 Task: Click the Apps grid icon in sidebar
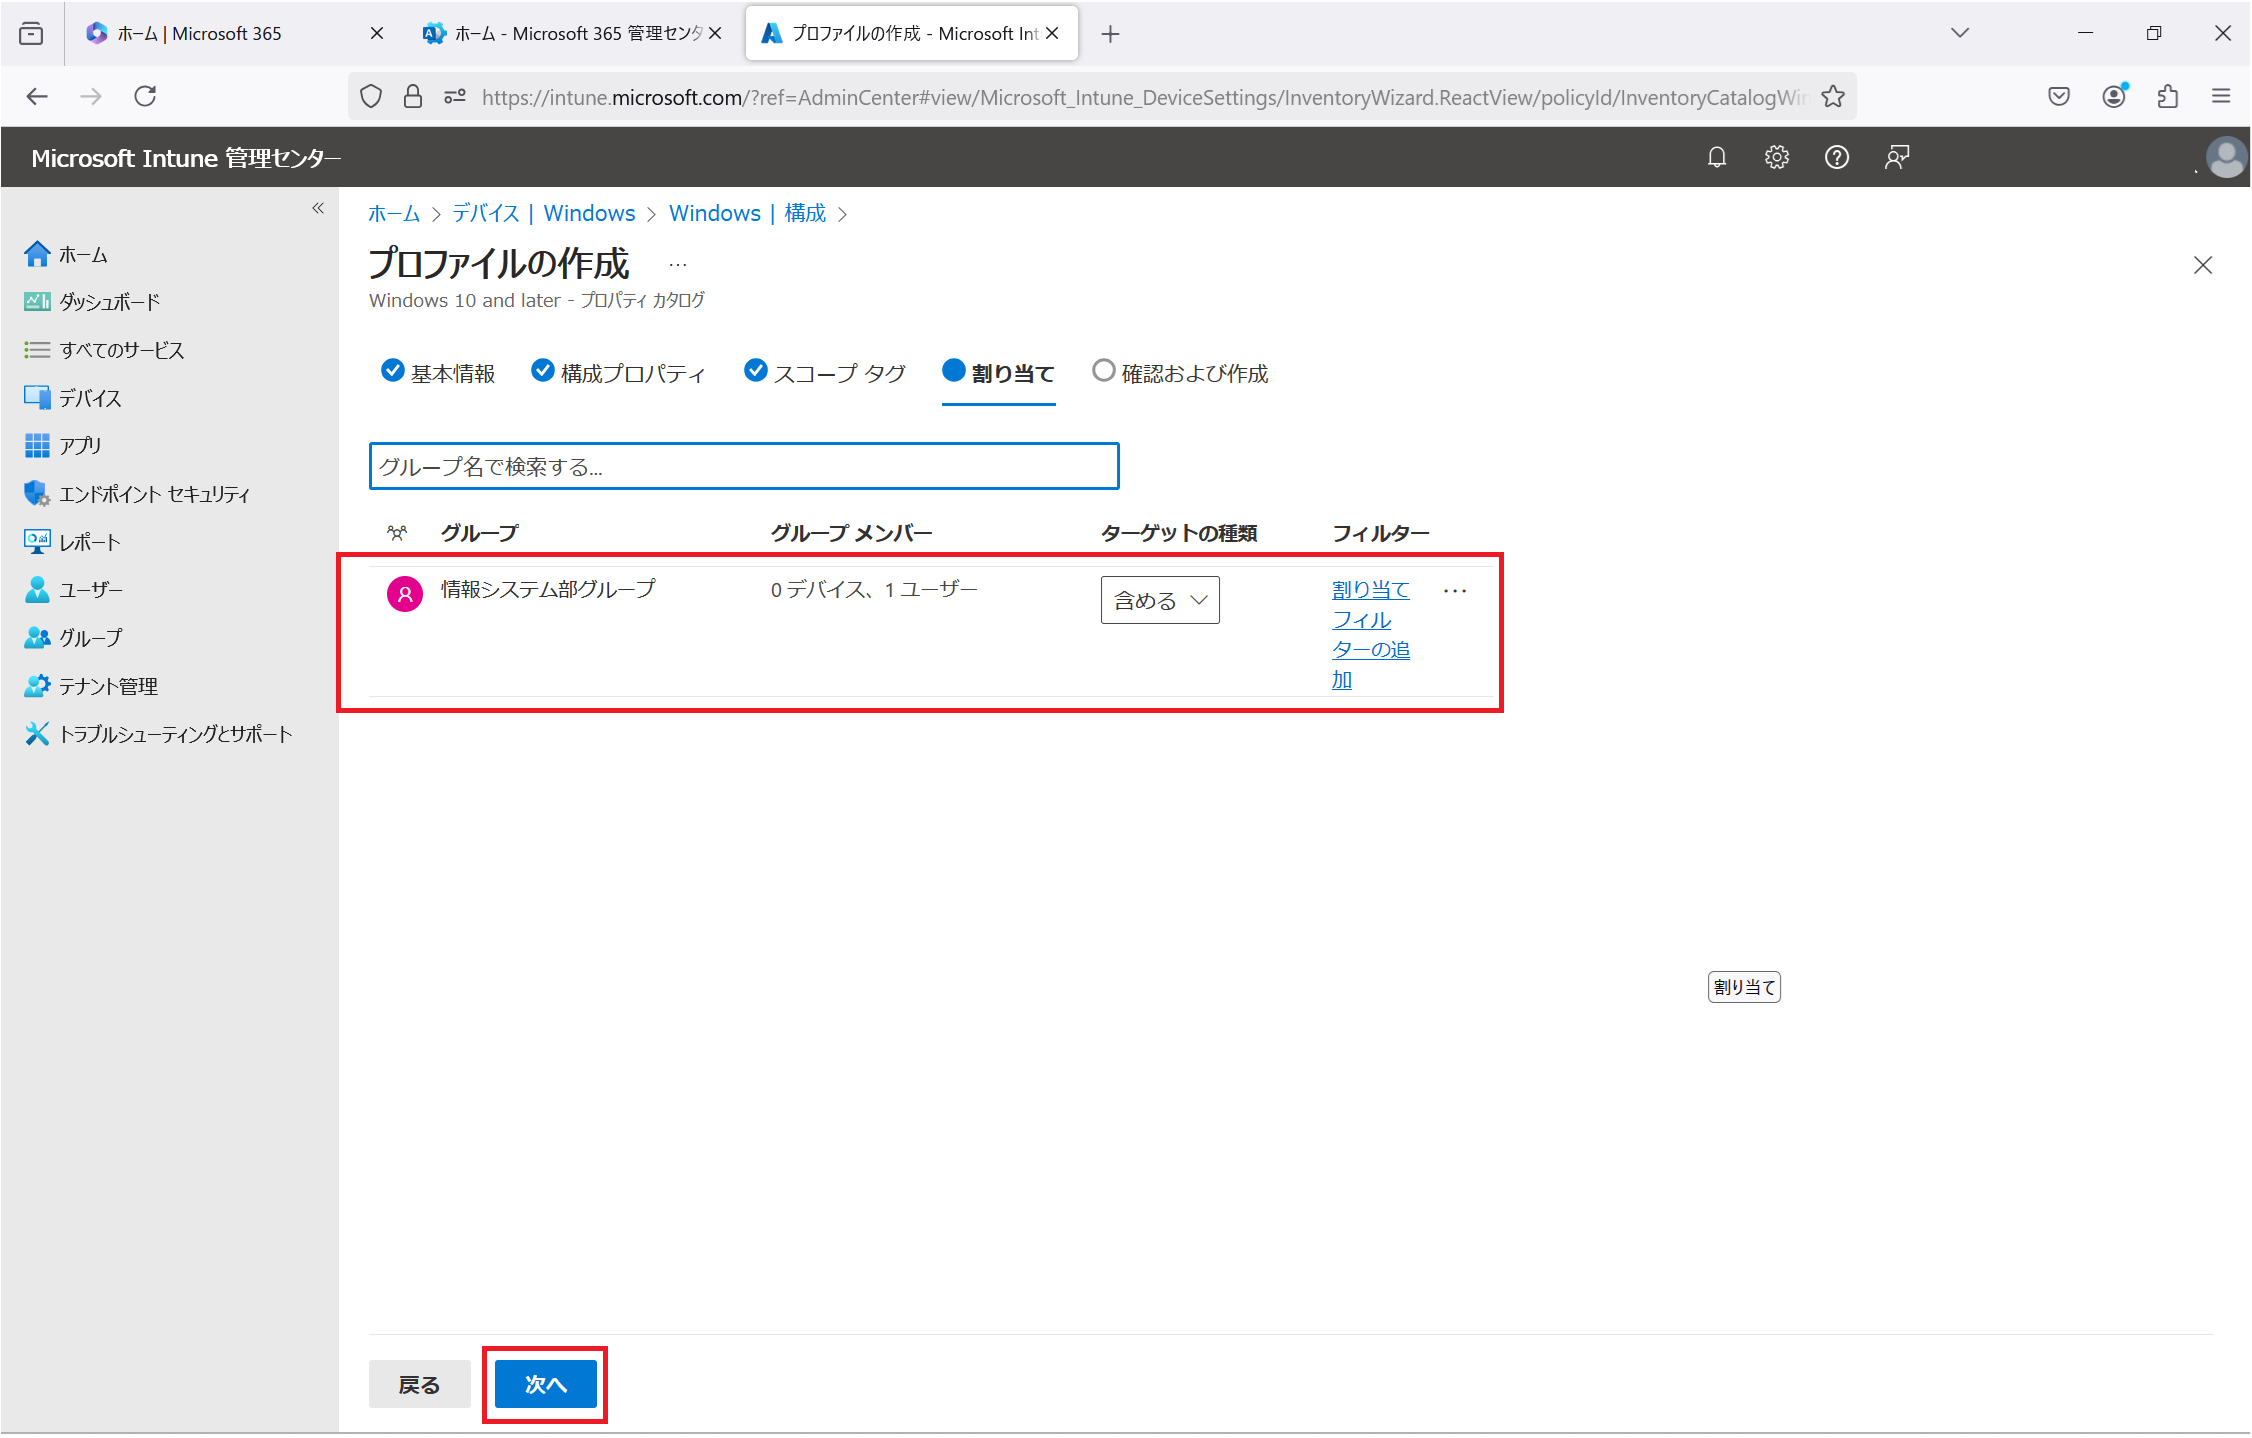pos(37,445)
